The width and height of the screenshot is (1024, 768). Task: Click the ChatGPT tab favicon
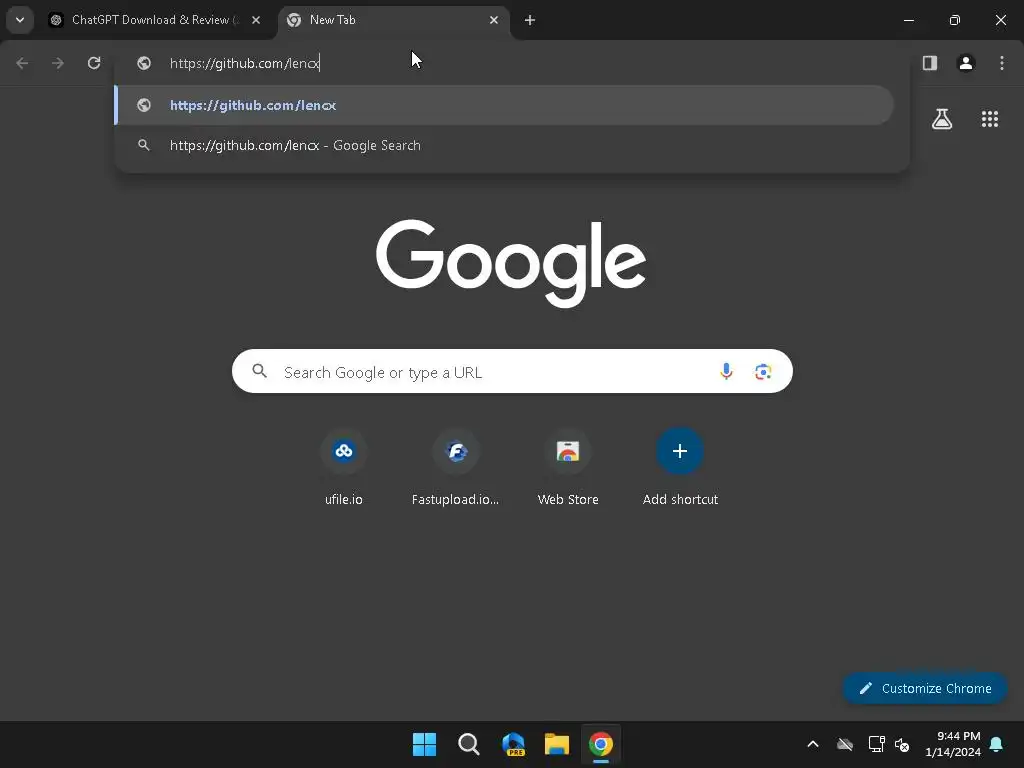tap(57, 20)
